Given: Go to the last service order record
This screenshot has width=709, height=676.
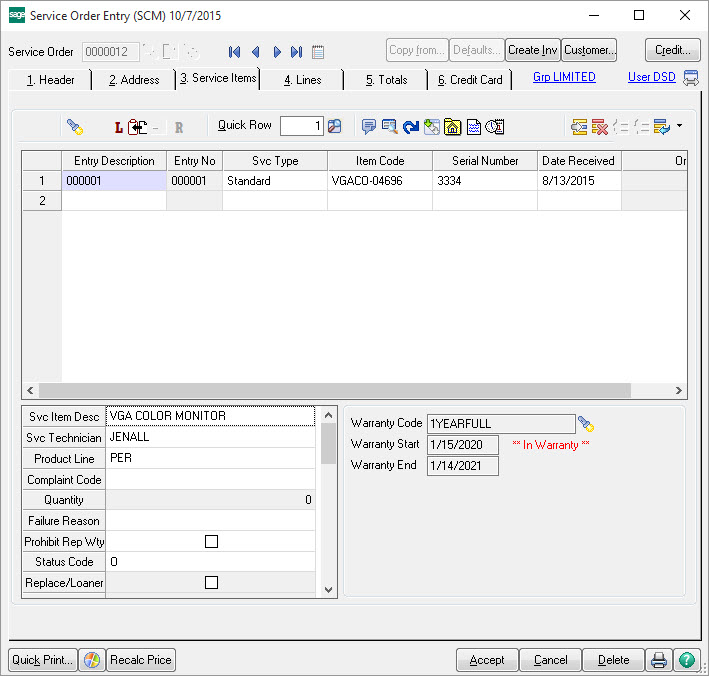Looking at the screenshot, I should pos(297,52).
